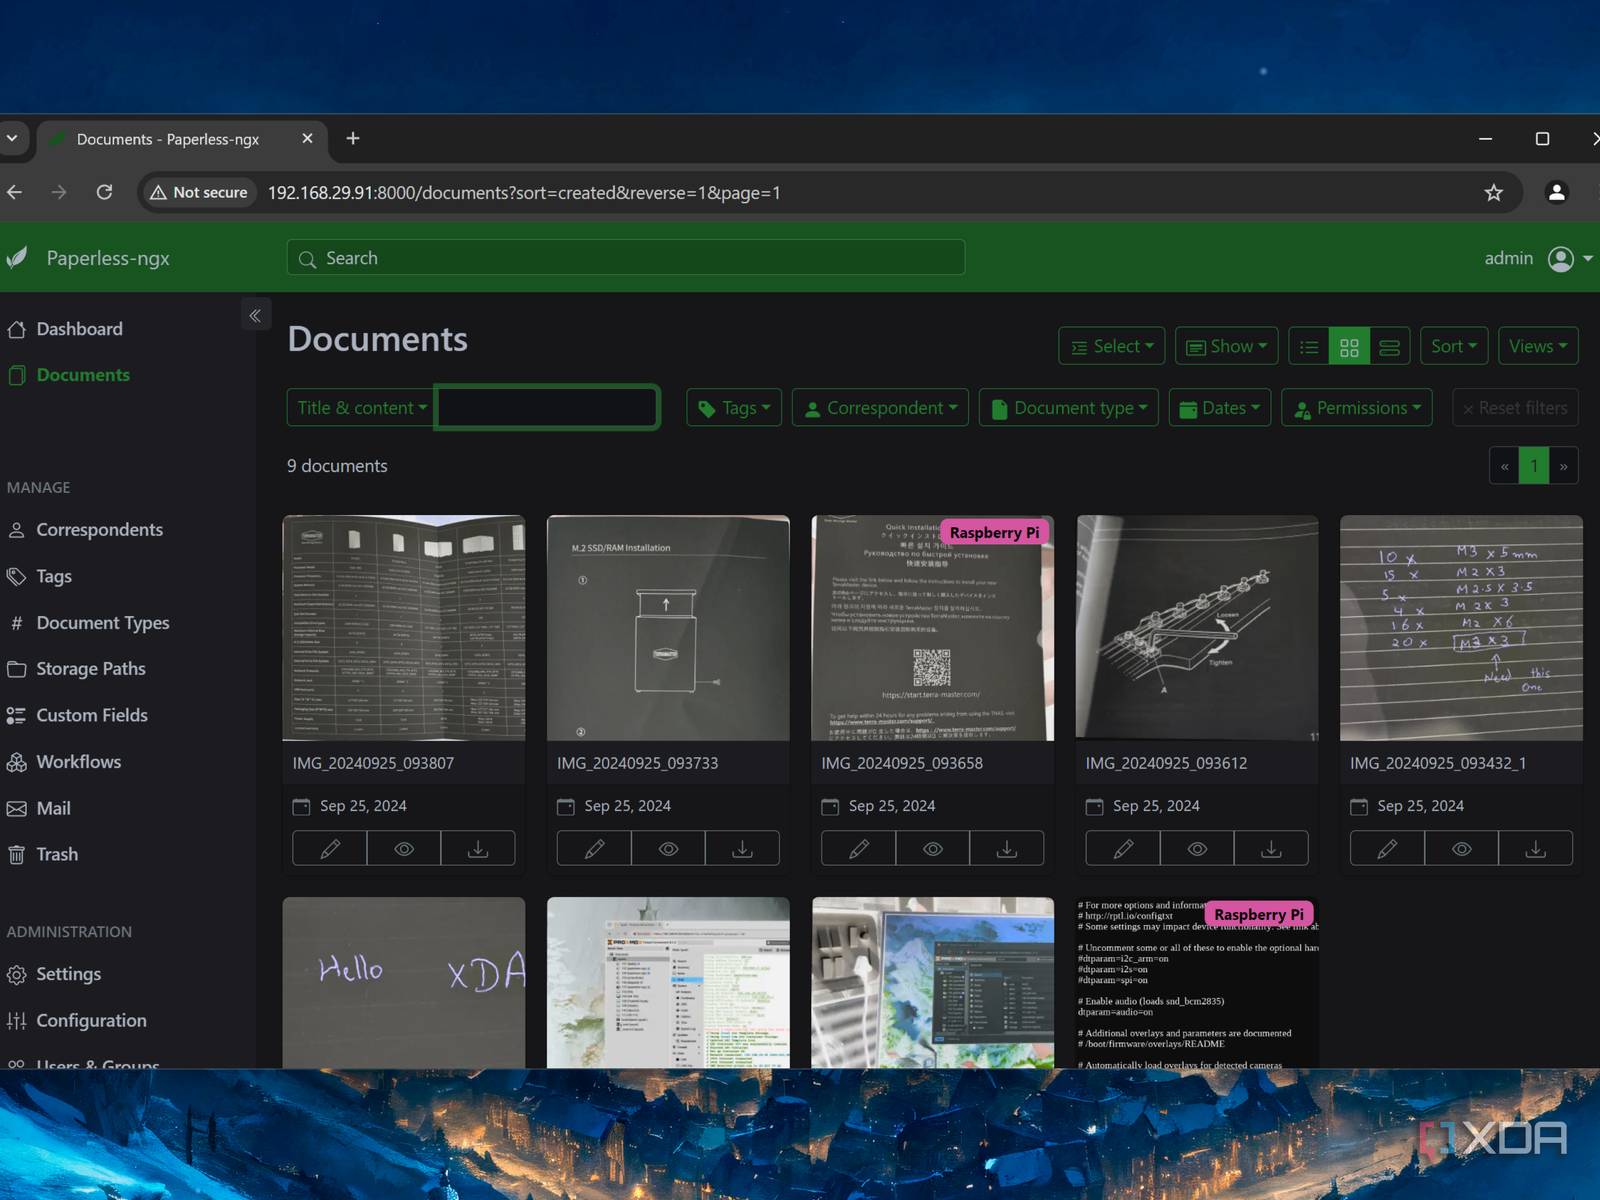This screenshot has height=1200, width=1600.
Task: Click the Reset filters button
Action: tap(1514, 408)
